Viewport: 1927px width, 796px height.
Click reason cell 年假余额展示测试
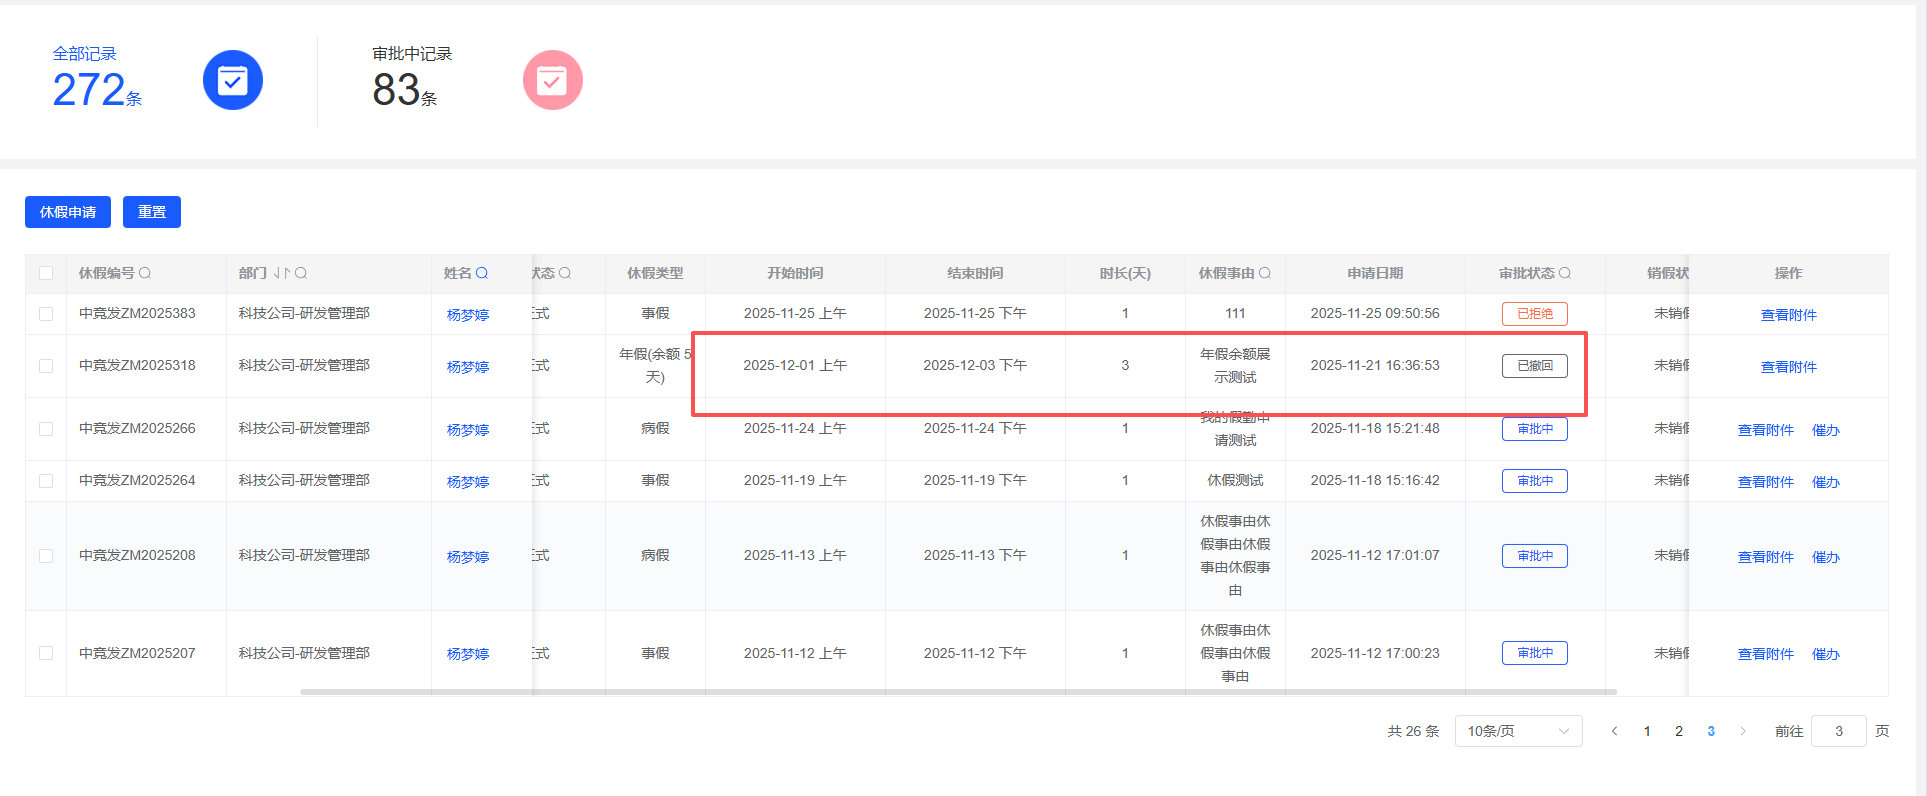tap(1235, 366)
